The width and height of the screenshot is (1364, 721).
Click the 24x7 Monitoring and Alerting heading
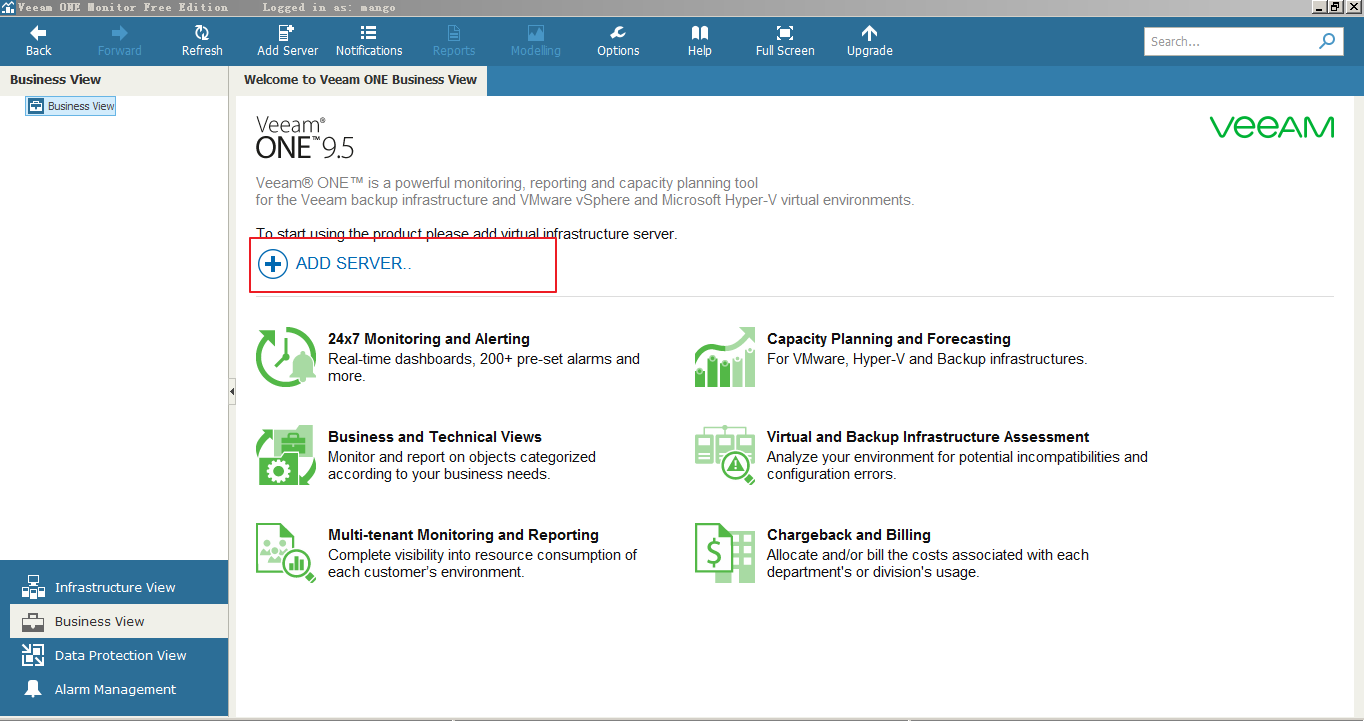point(429,339)
